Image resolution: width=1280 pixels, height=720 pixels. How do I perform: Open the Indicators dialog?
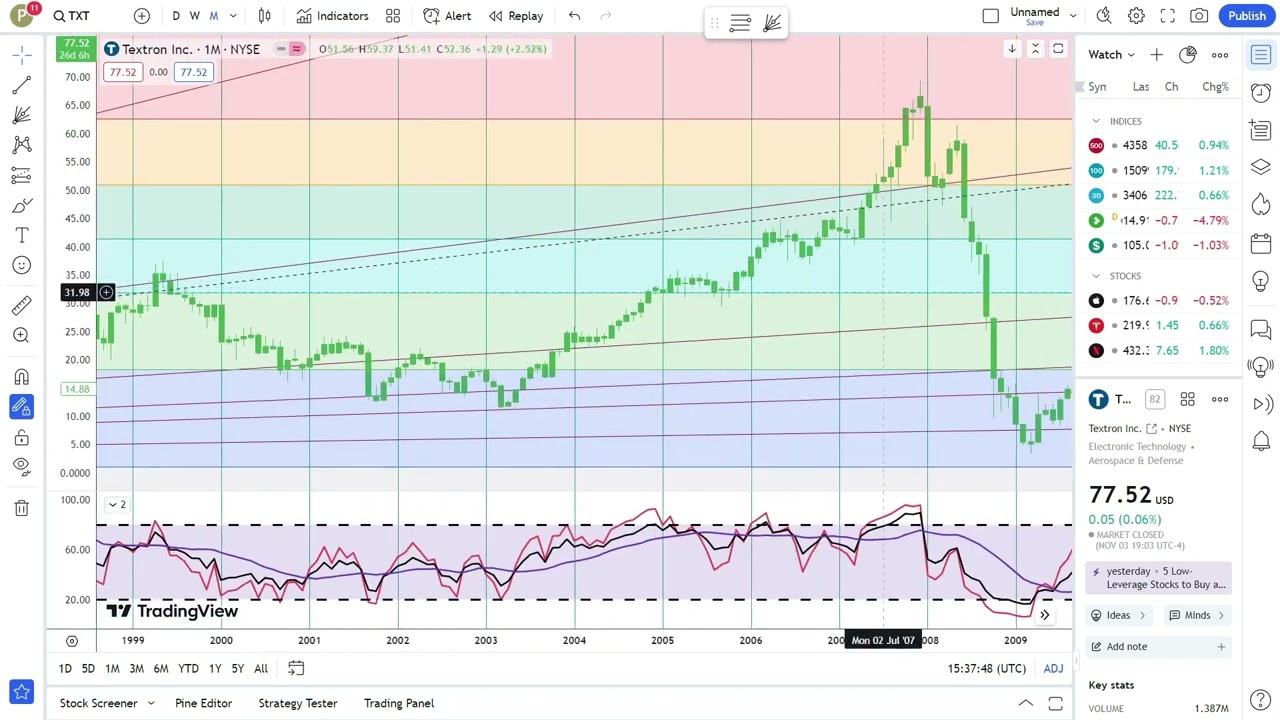point(332,16)
